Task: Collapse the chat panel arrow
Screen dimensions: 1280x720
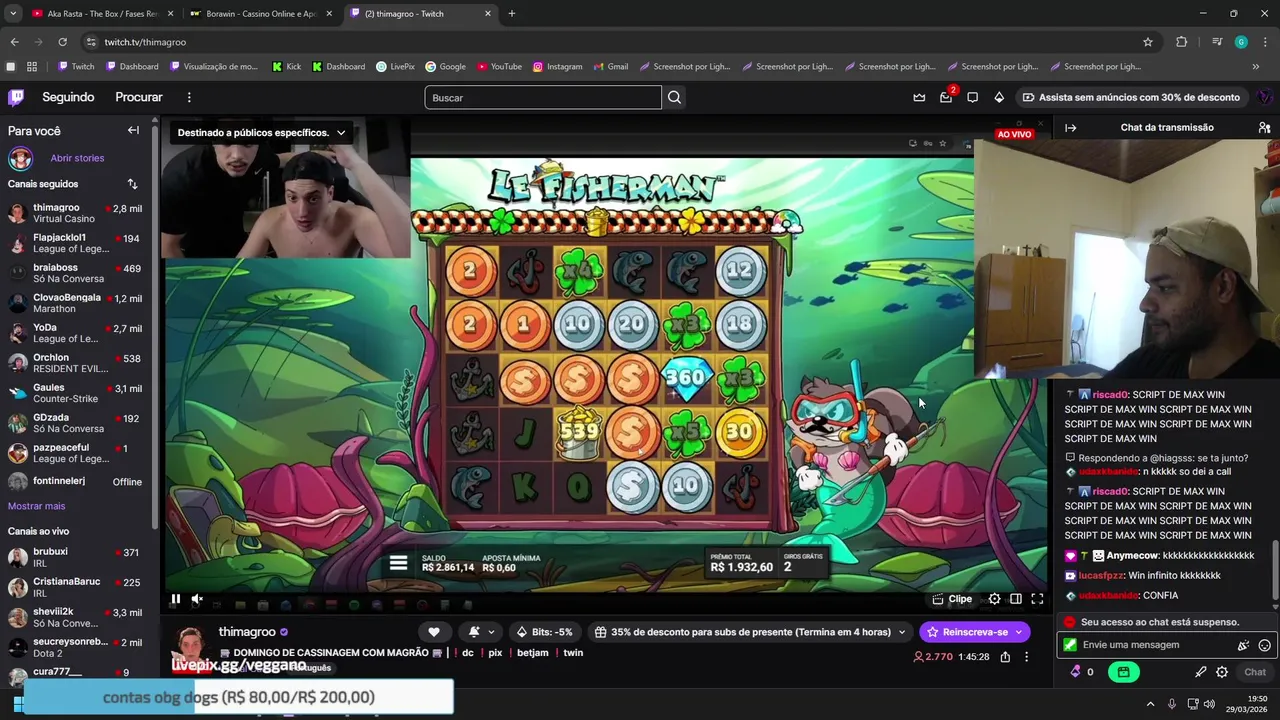Action: click(x=1070, y=127)
